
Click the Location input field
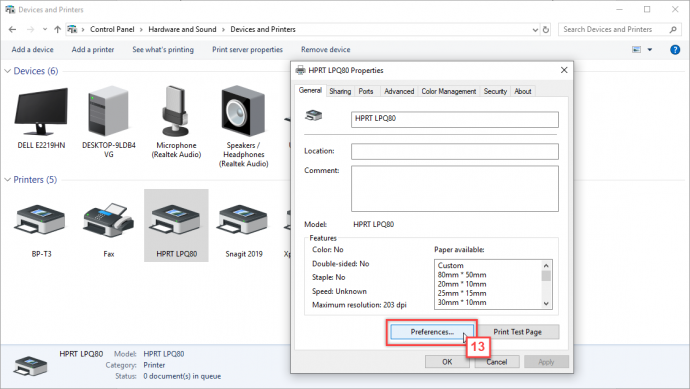tap(455, 151)
